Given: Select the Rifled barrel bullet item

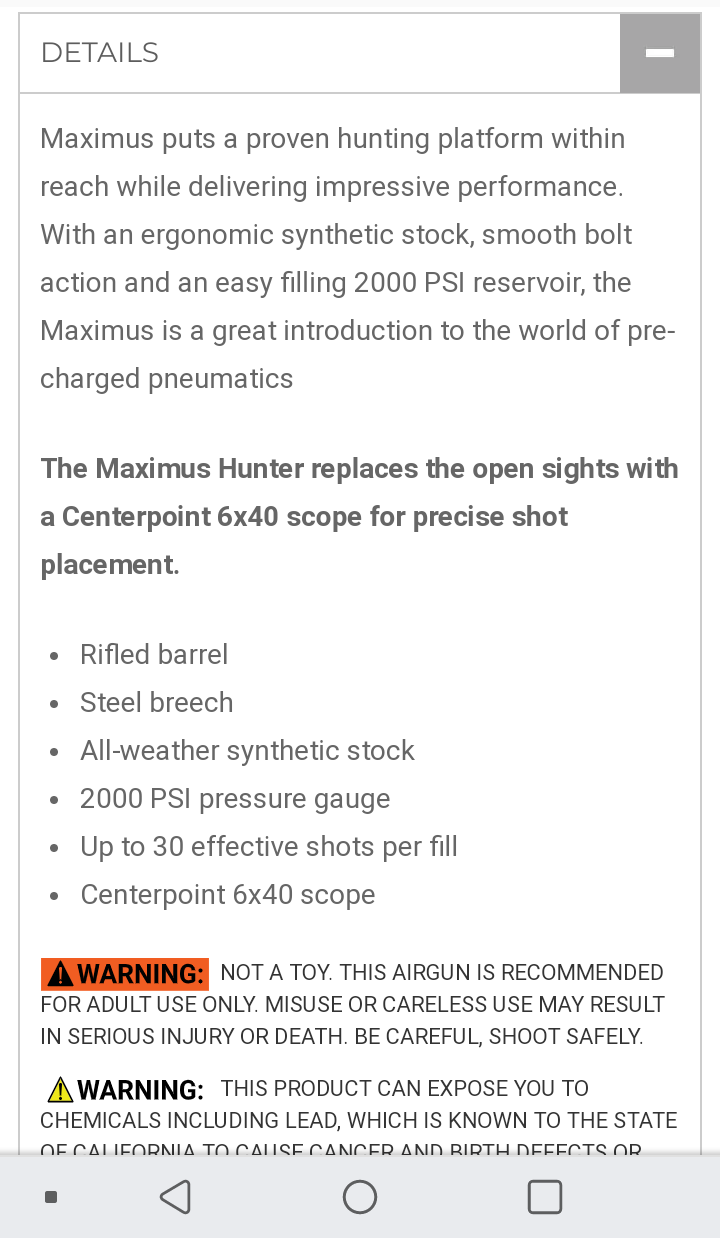Looking at the screenshot, I should pos(154,654).
